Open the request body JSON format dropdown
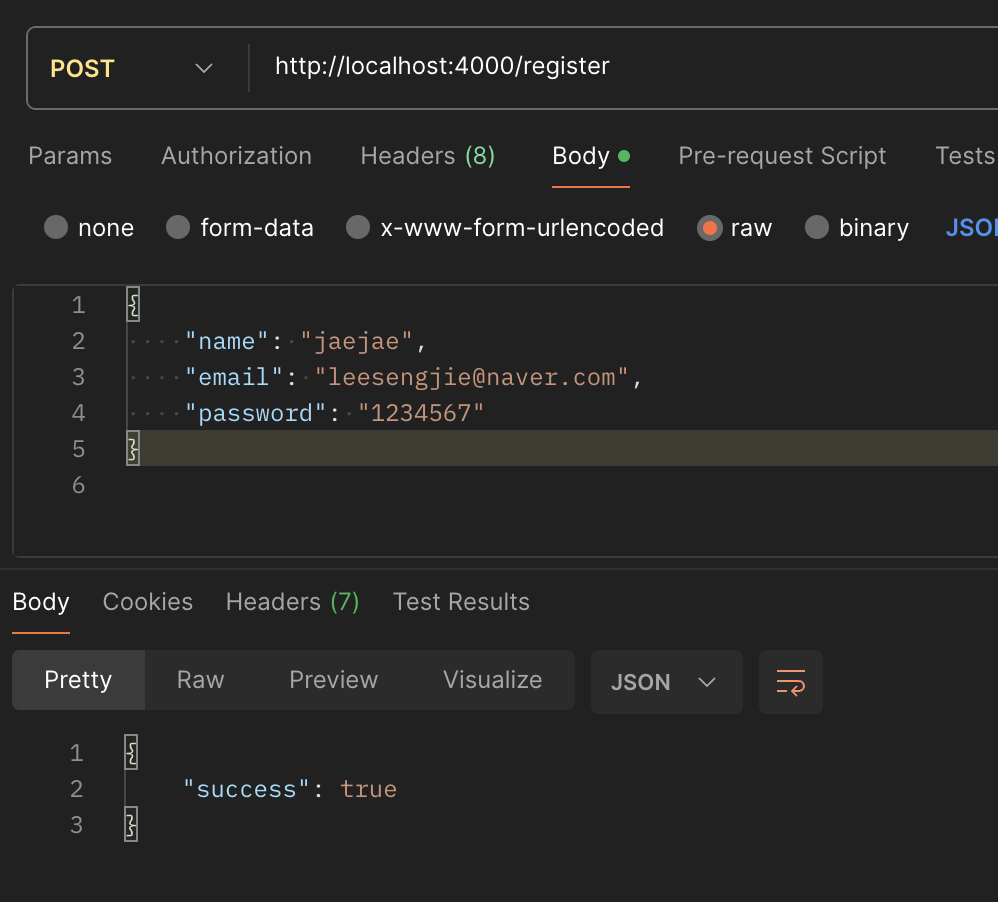Image resolution: width=998 pixels, height=902 pixels. (971, 227)
